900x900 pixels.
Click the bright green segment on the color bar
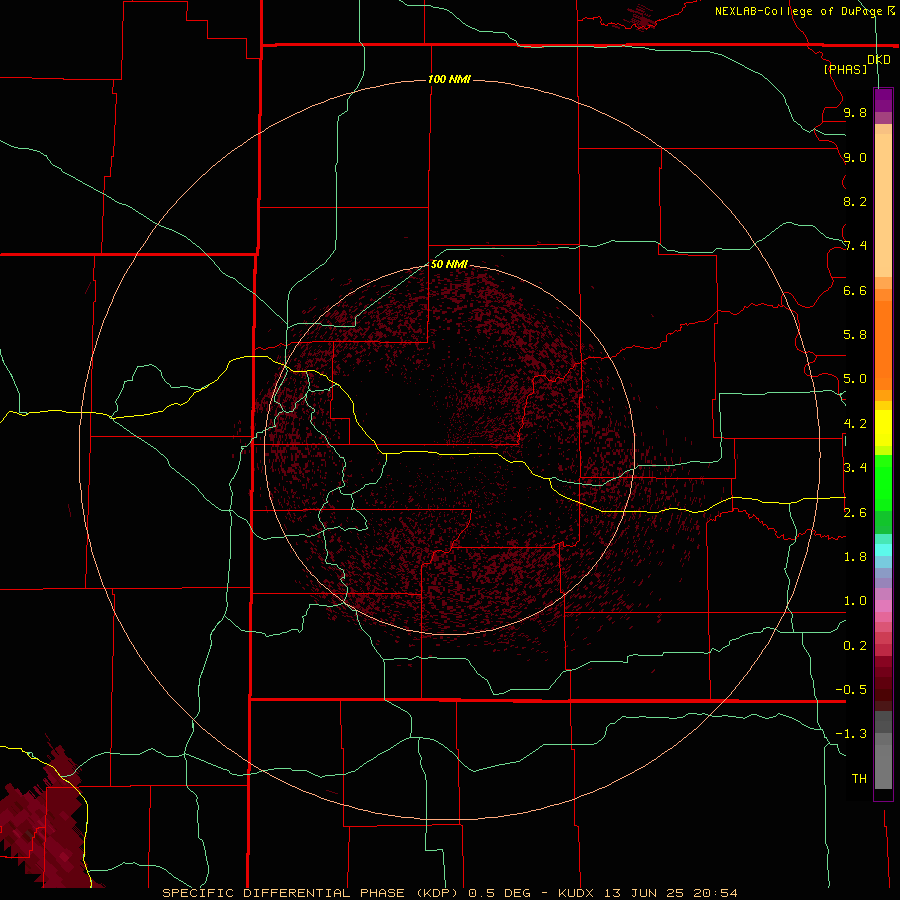coord(883,482)
